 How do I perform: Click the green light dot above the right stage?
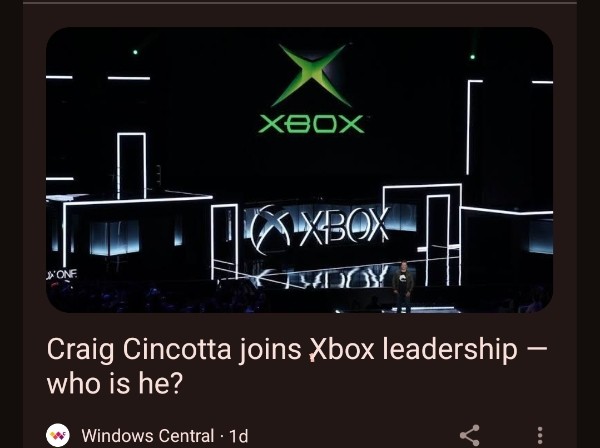pyautogui.click(x=473, y=57)
